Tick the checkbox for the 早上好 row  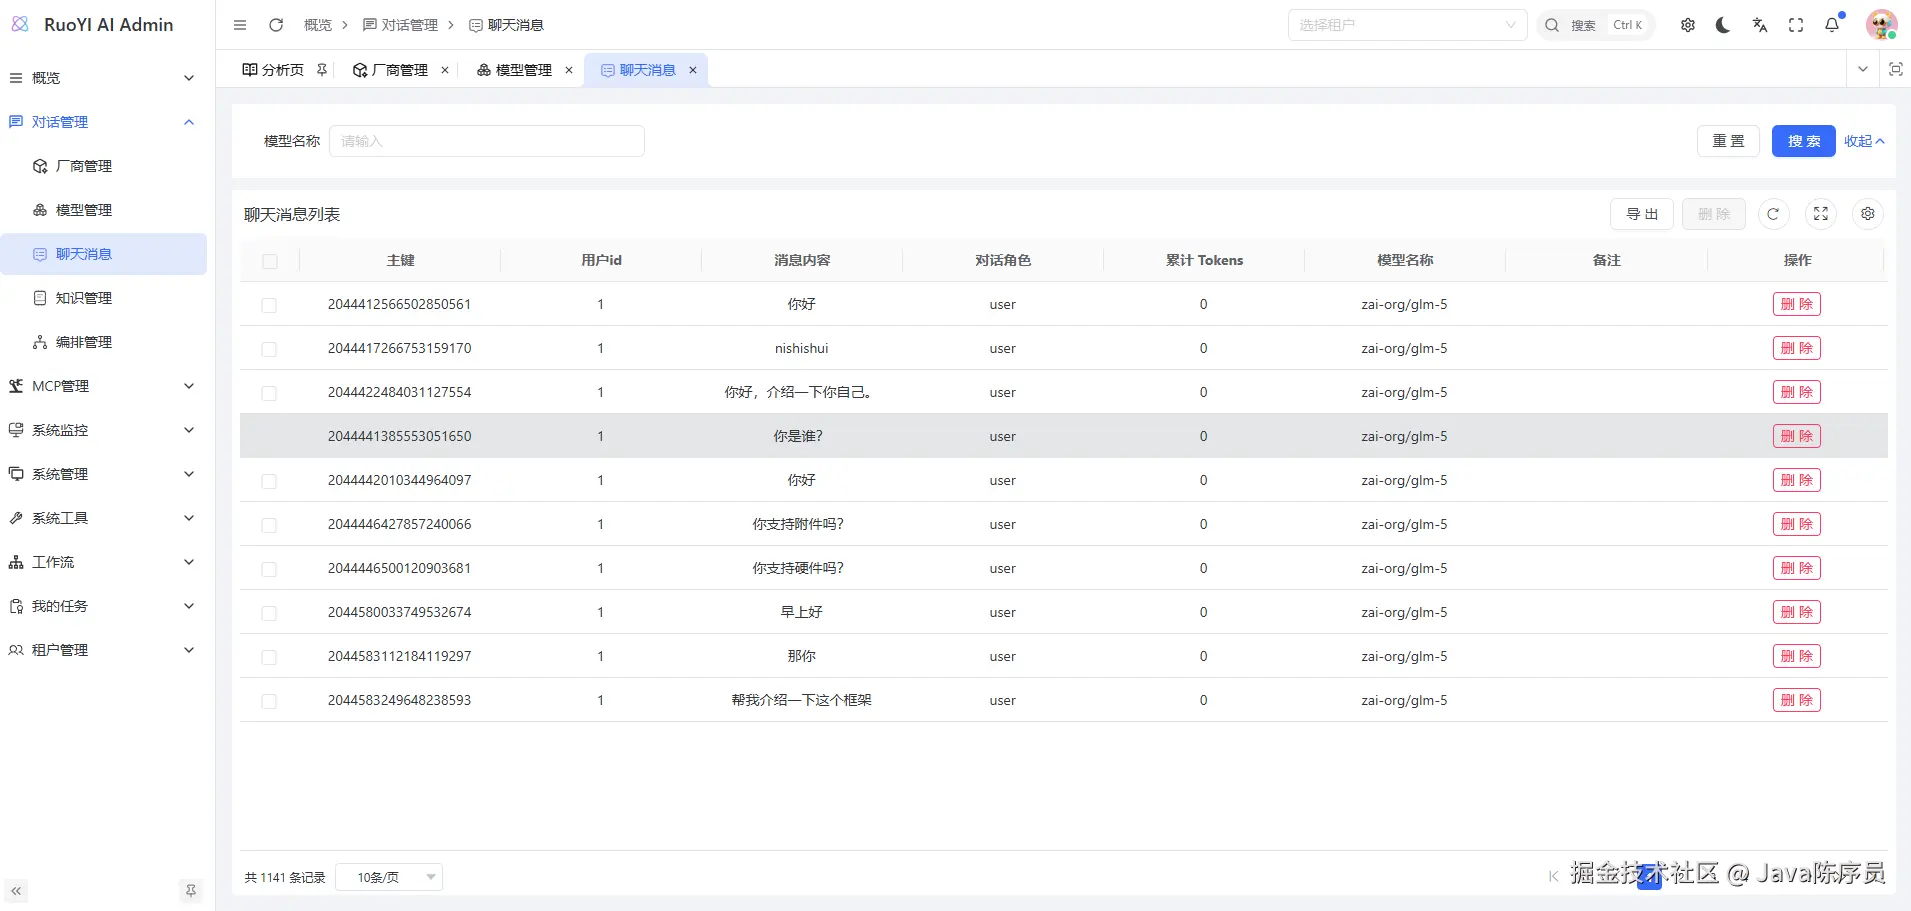(x=269, y=613)
